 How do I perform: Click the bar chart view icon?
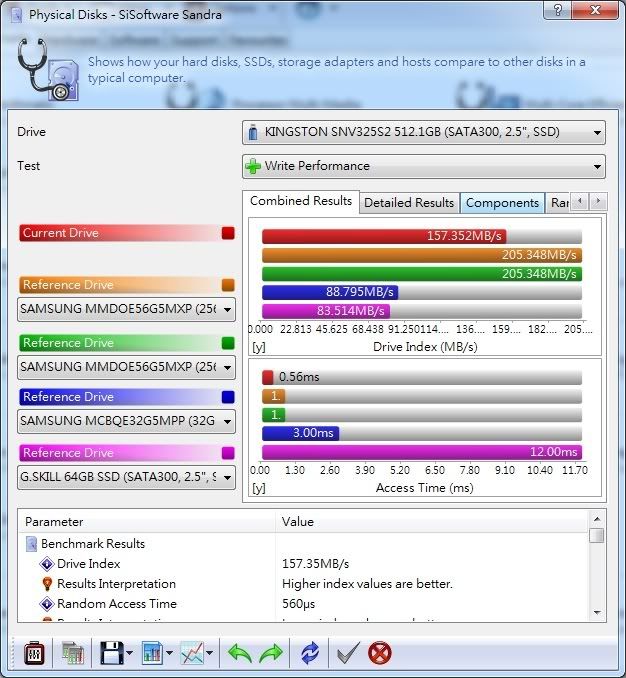[152, 653]
